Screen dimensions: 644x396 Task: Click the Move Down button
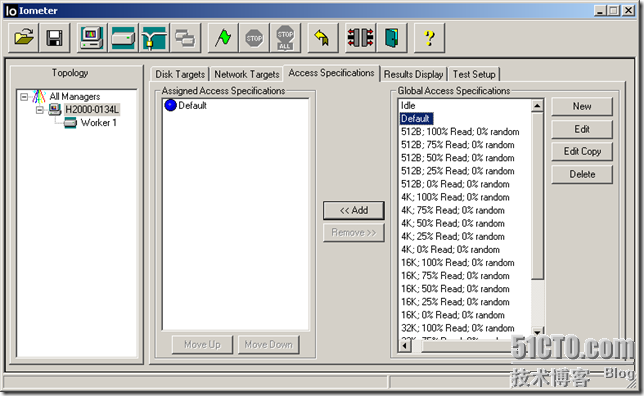269,344
